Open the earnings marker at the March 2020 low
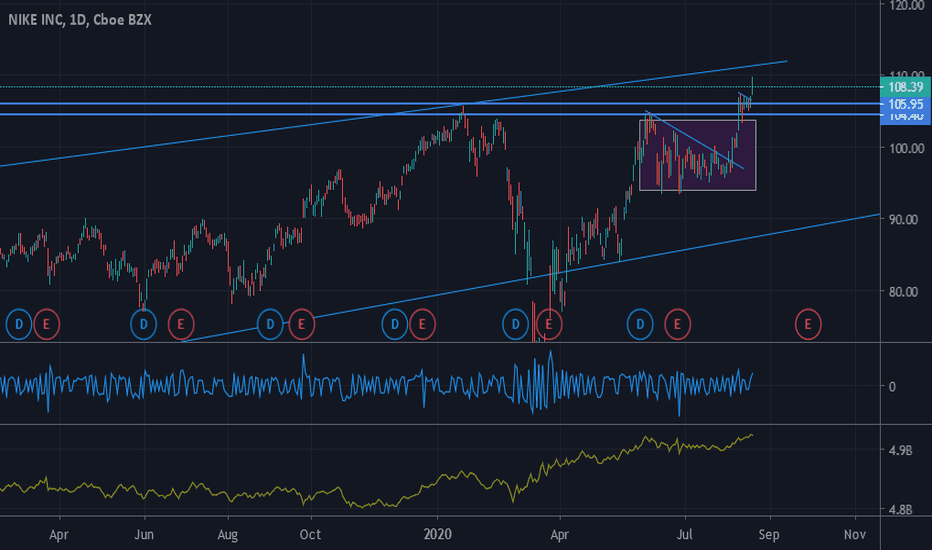This screenshot has width=932, height=550. click(x=549, y=324)
